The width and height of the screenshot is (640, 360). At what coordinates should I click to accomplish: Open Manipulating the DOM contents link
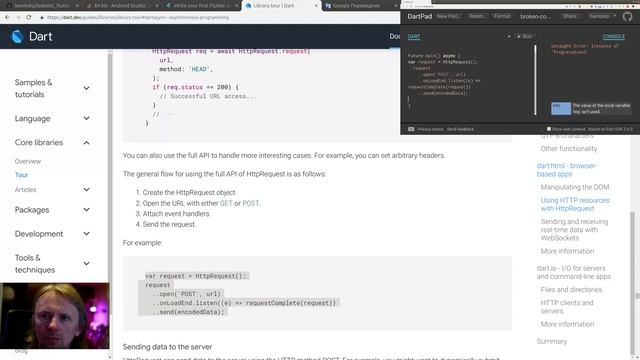(x=575, y=187)
